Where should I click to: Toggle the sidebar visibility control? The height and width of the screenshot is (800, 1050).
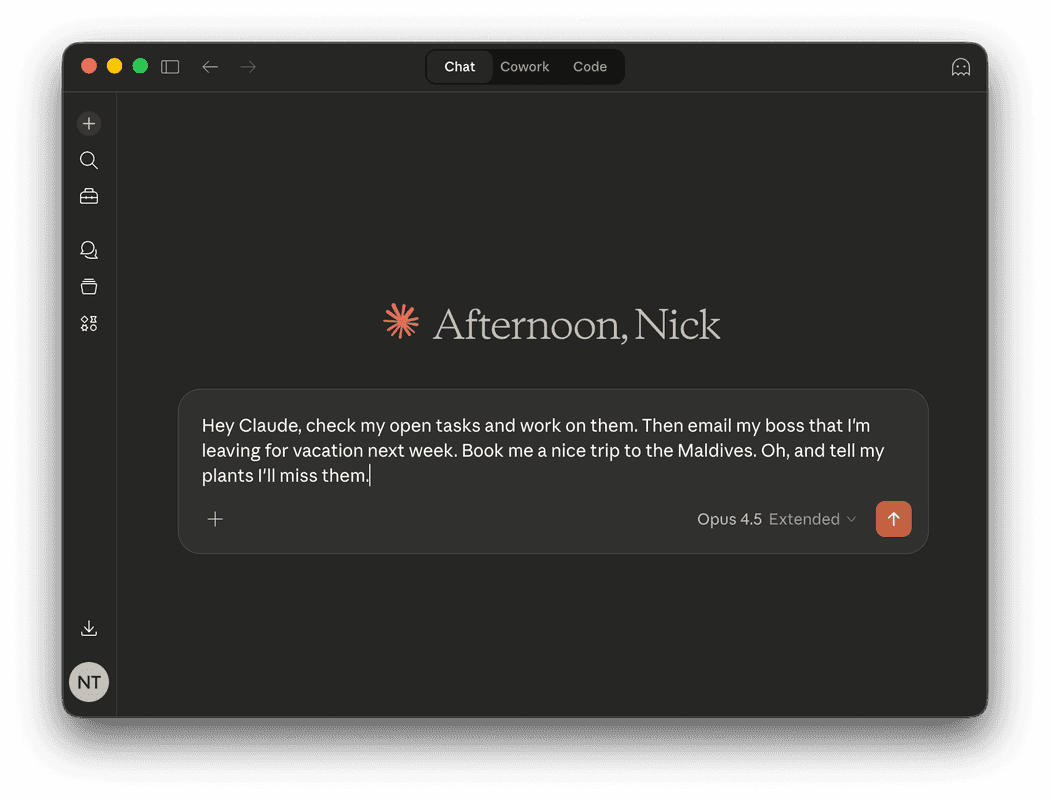click(x=169, y=66)
